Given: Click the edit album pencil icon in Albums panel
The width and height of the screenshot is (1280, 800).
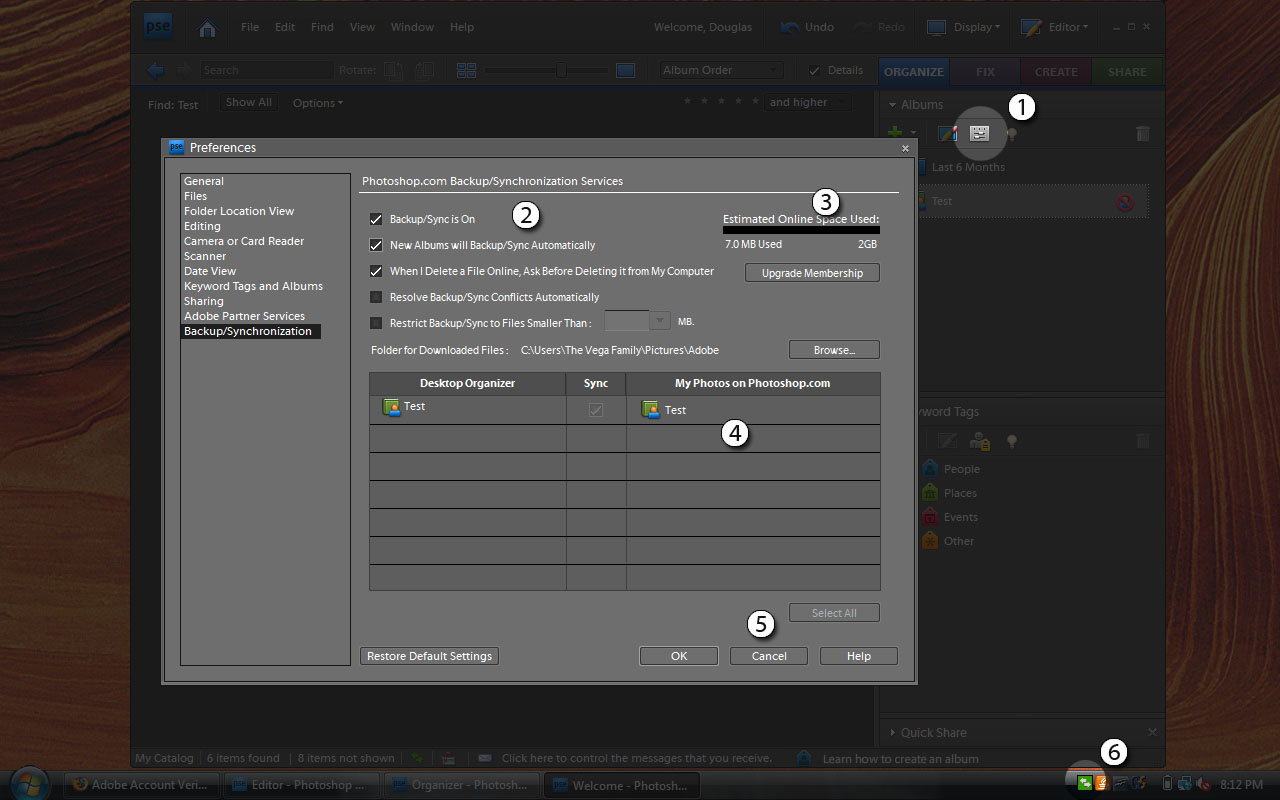Looking at the screenshot, I should (947, 133).
